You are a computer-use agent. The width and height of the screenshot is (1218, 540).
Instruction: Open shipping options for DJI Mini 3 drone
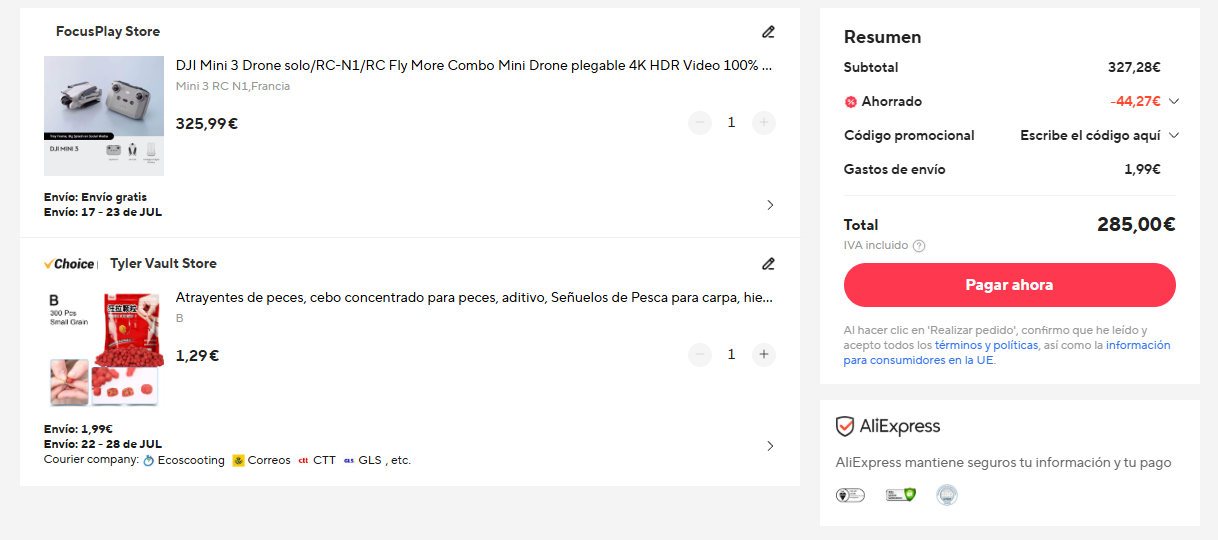(x=770, y=205)
